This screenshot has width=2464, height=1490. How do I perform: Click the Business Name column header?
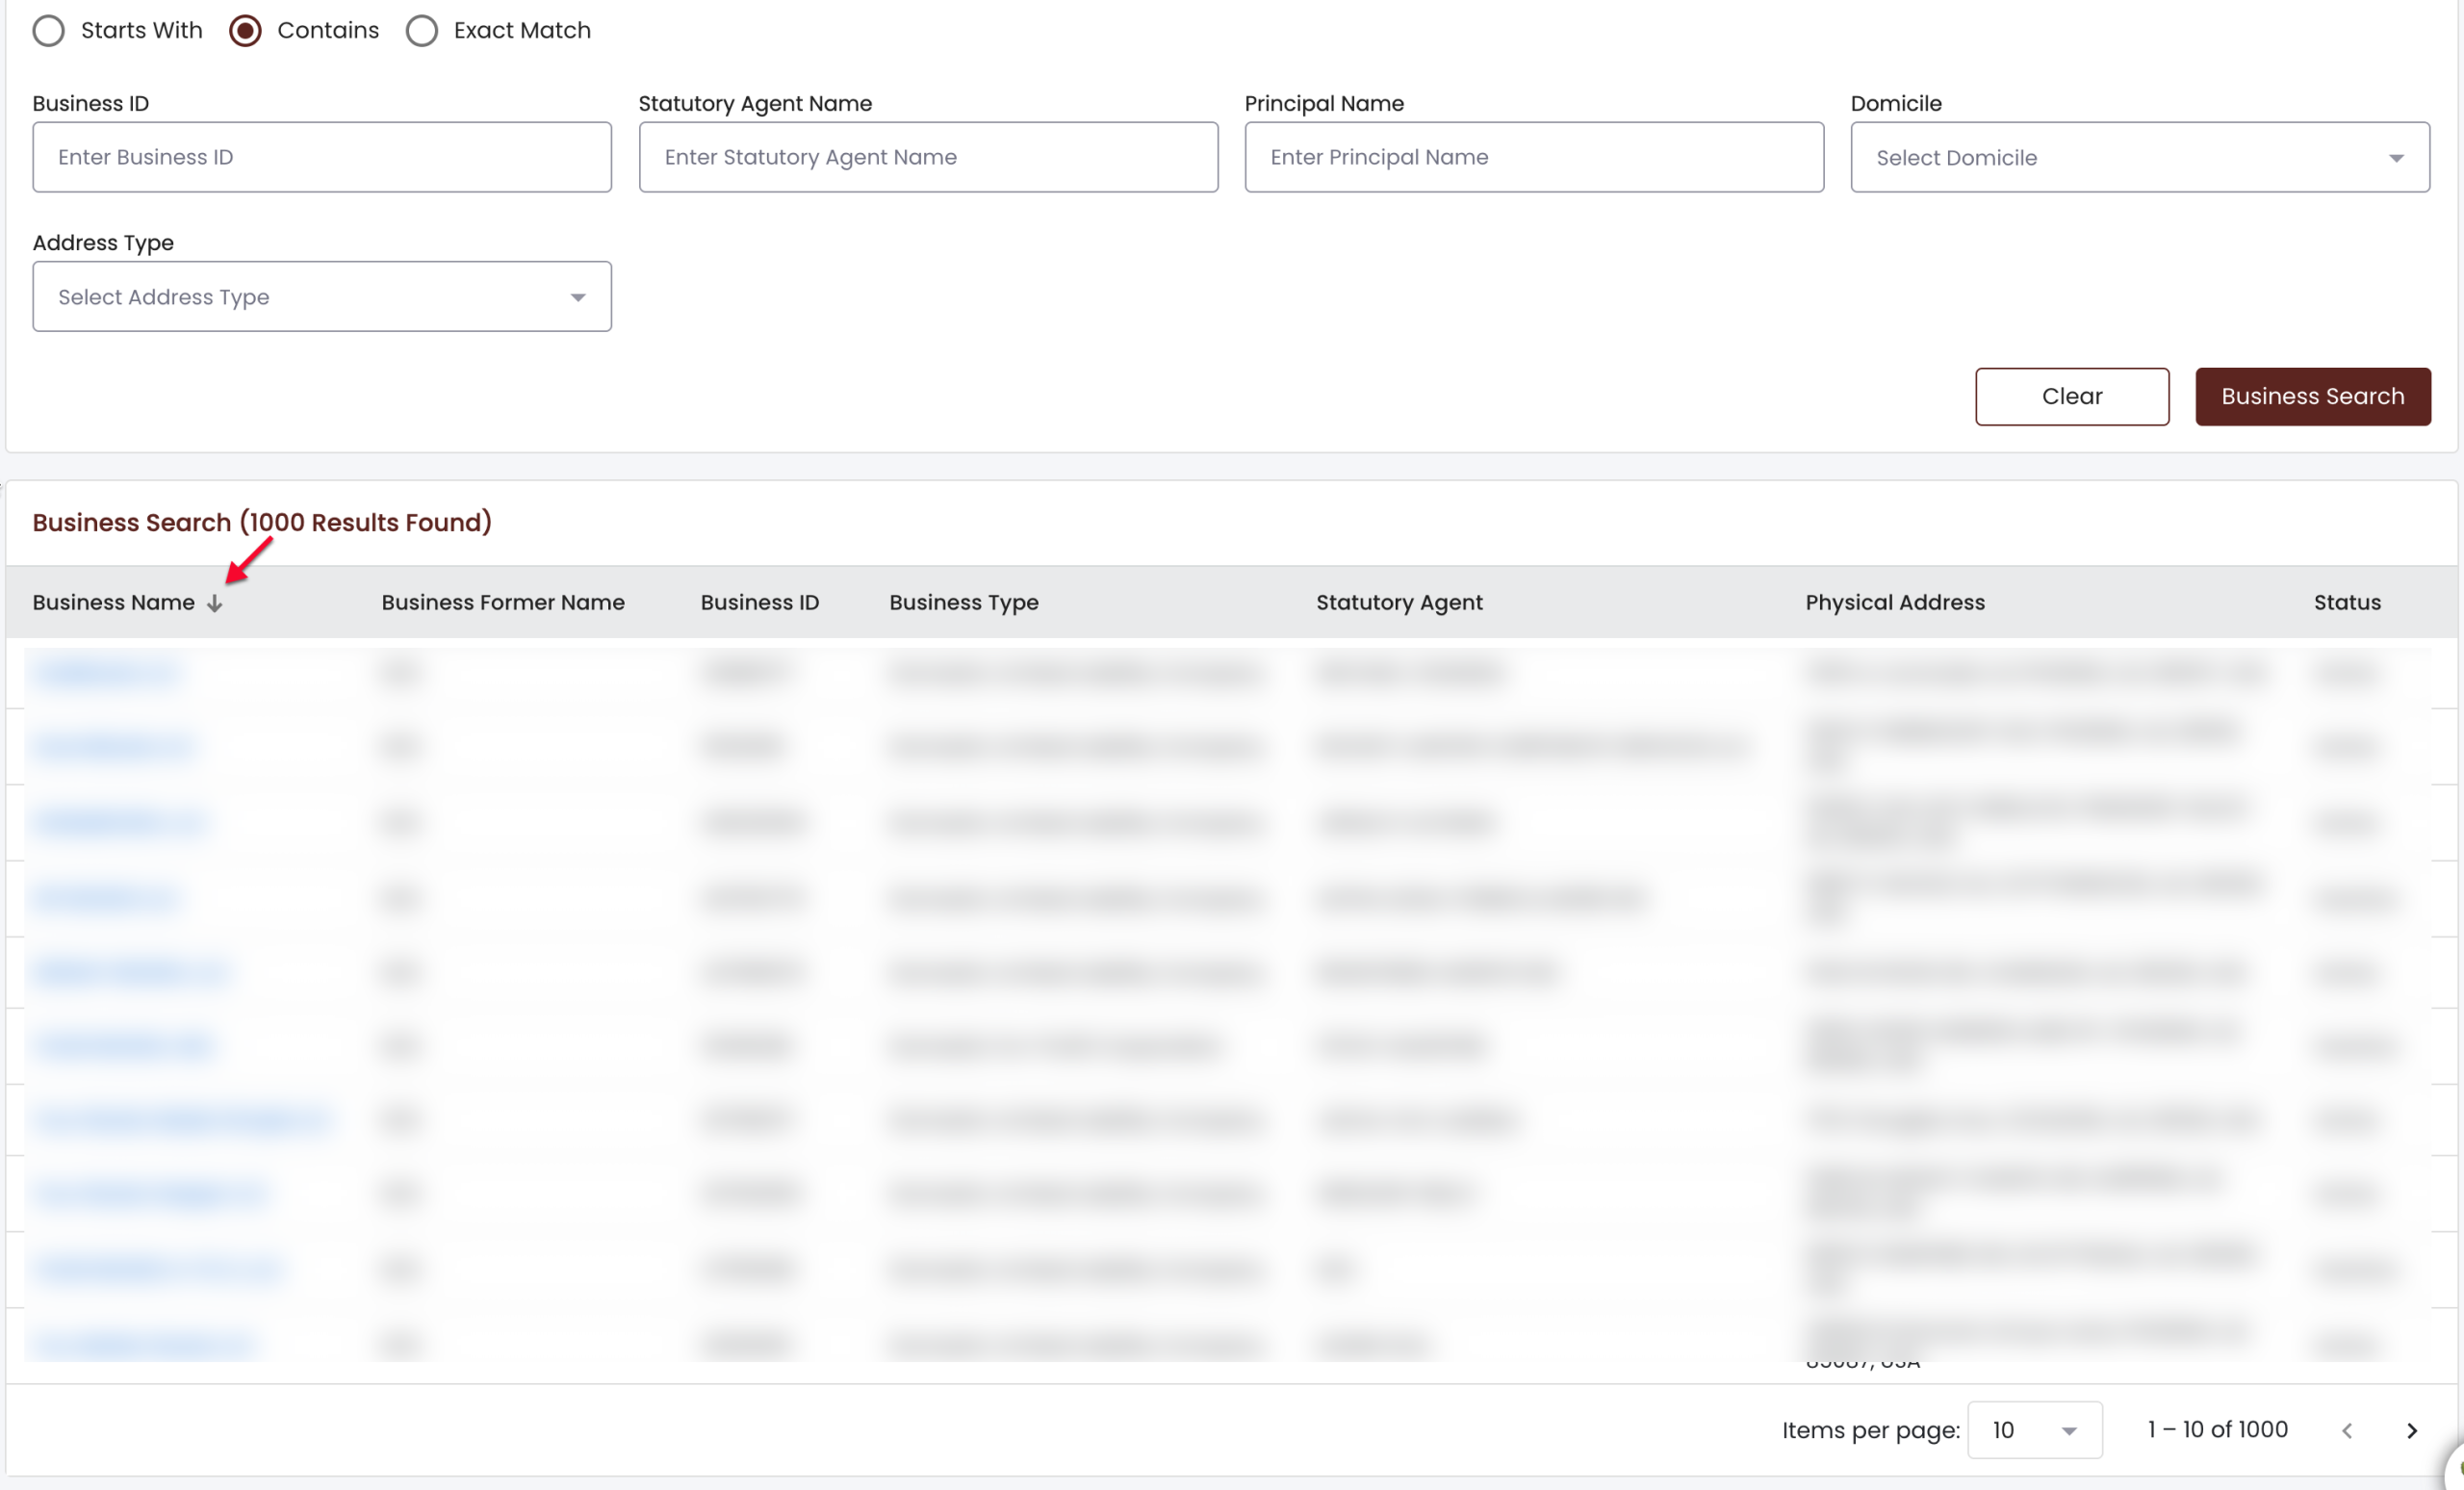click(x=114, y=603)
